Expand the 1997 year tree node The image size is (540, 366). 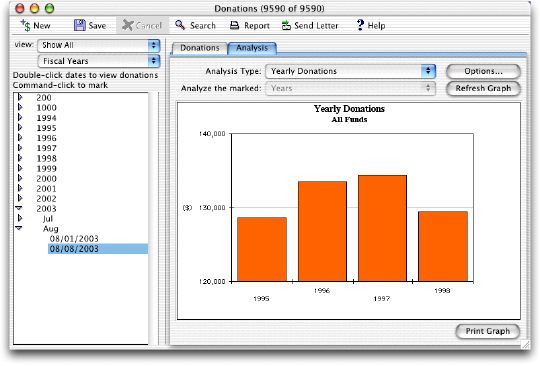tap(20, 148)
